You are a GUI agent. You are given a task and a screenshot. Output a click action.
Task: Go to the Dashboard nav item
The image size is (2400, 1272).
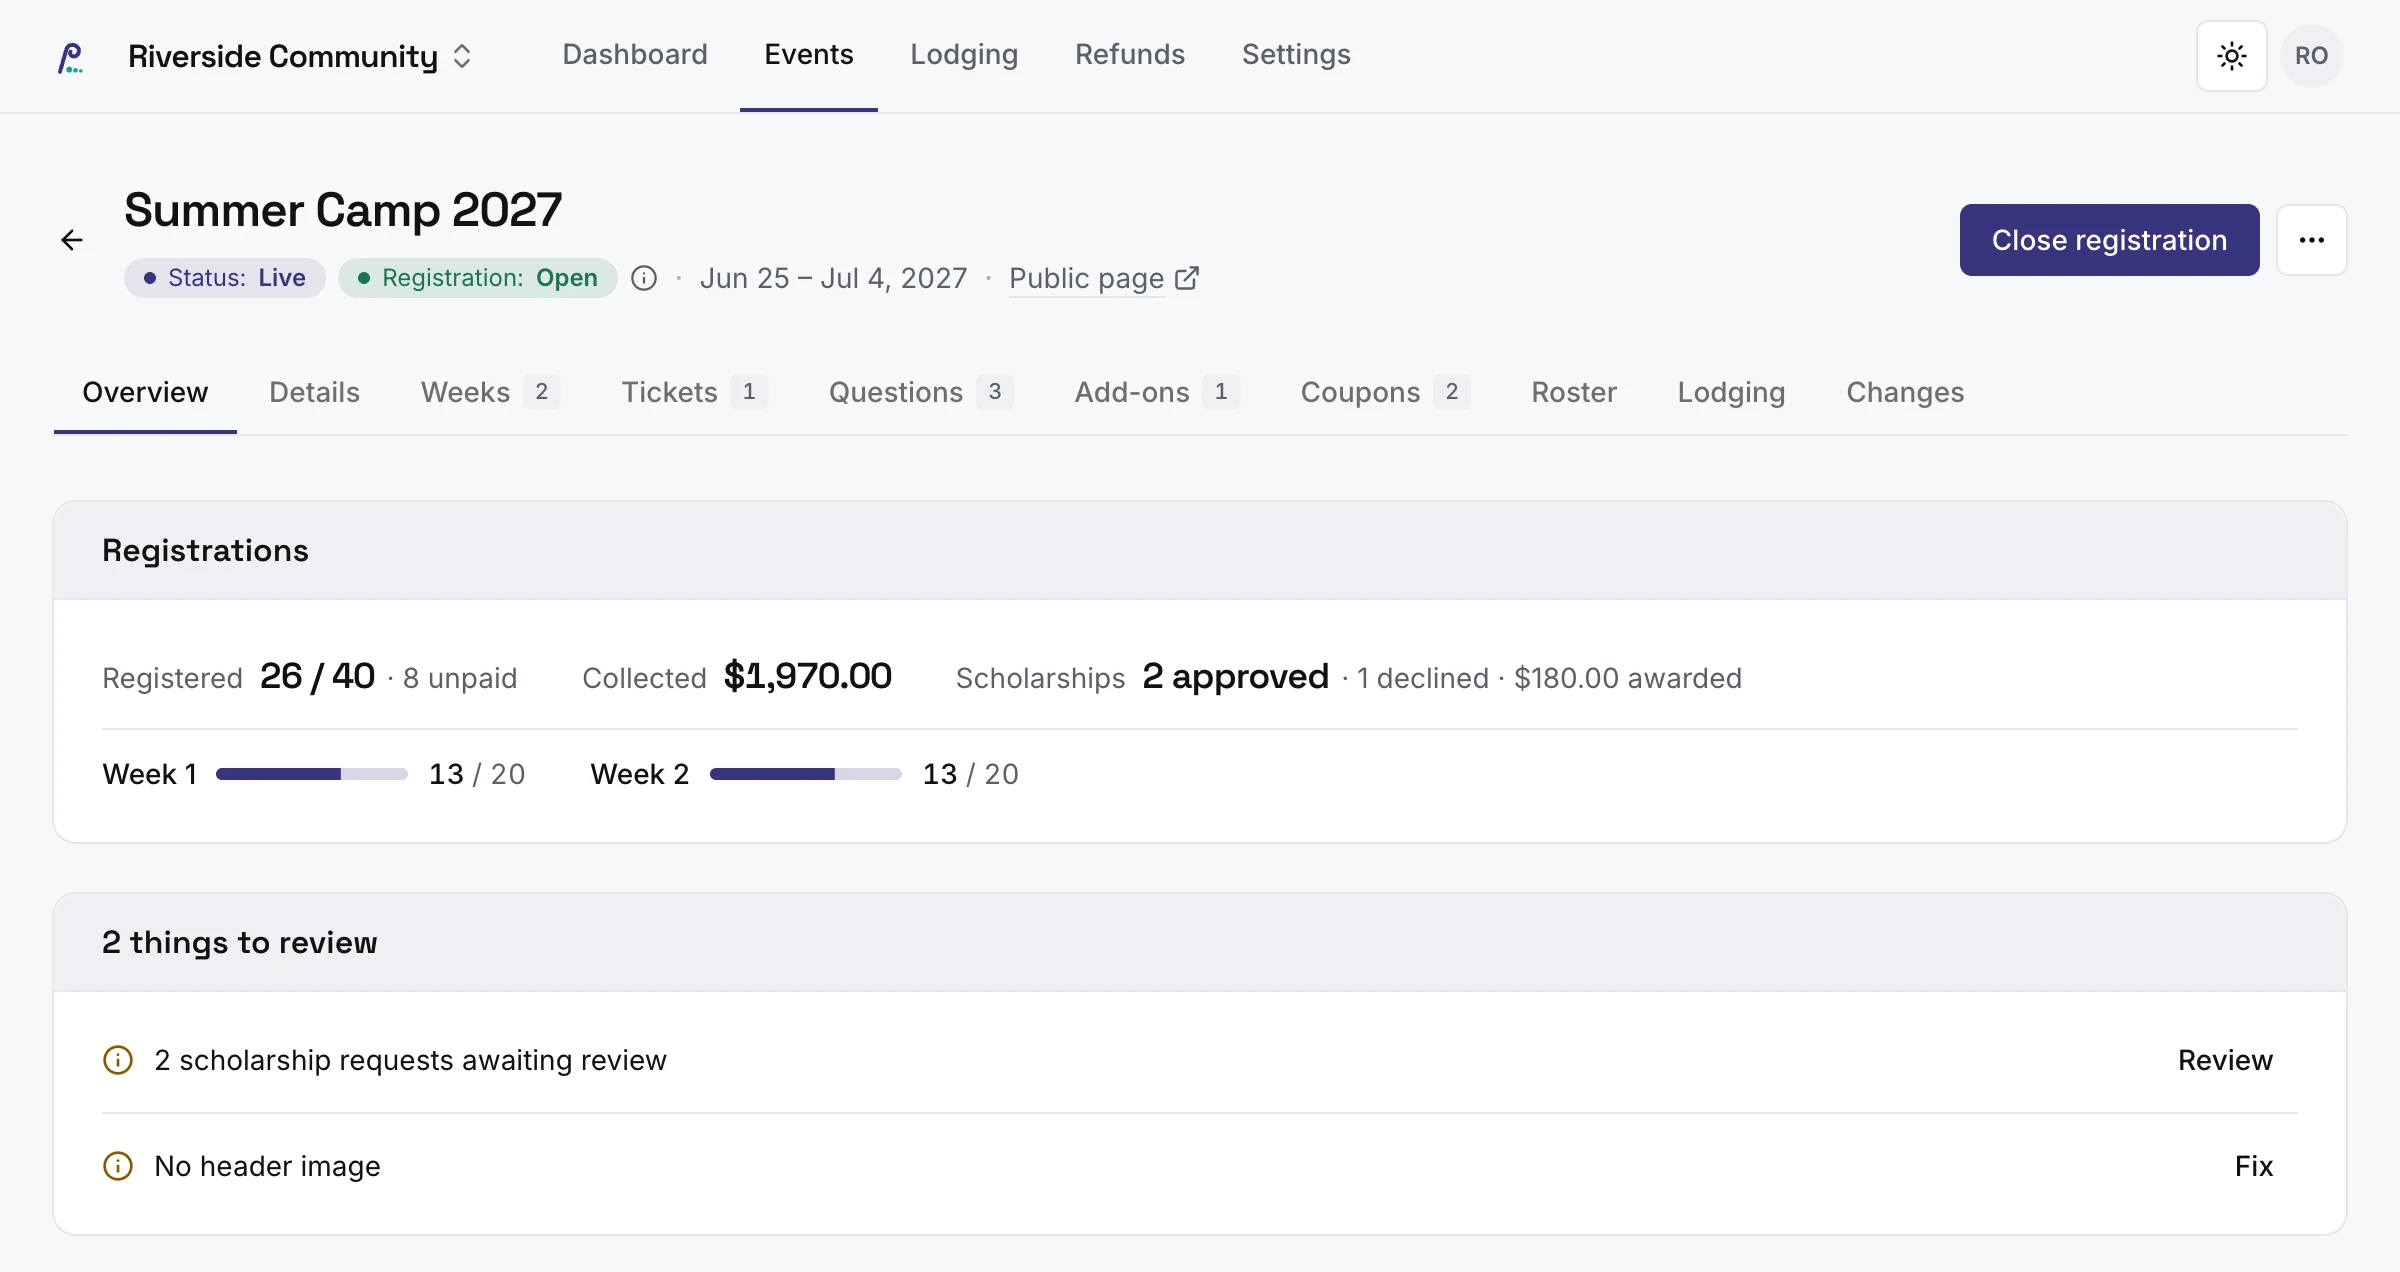[x=635, y=54]
